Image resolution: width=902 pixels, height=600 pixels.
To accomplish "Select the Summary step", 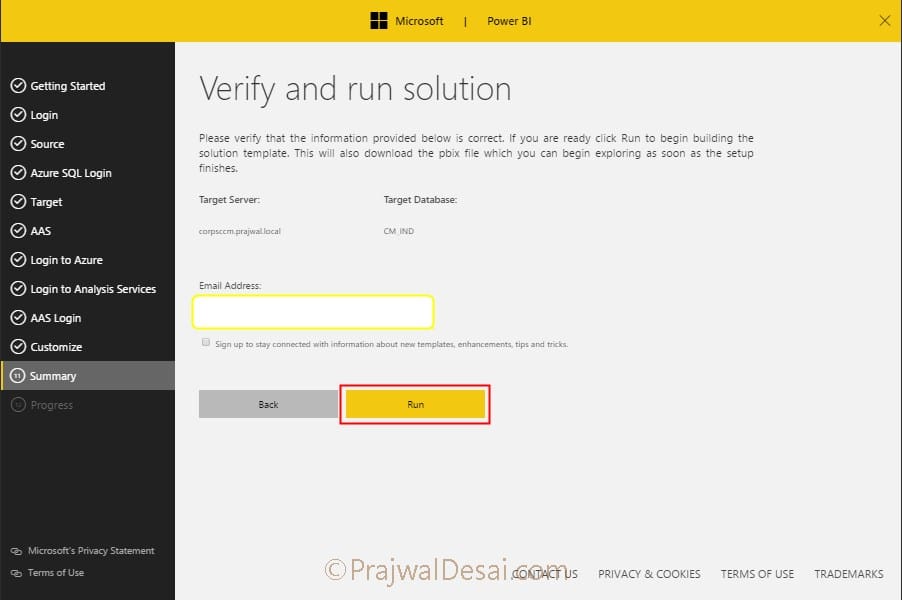I will [87, 376].
